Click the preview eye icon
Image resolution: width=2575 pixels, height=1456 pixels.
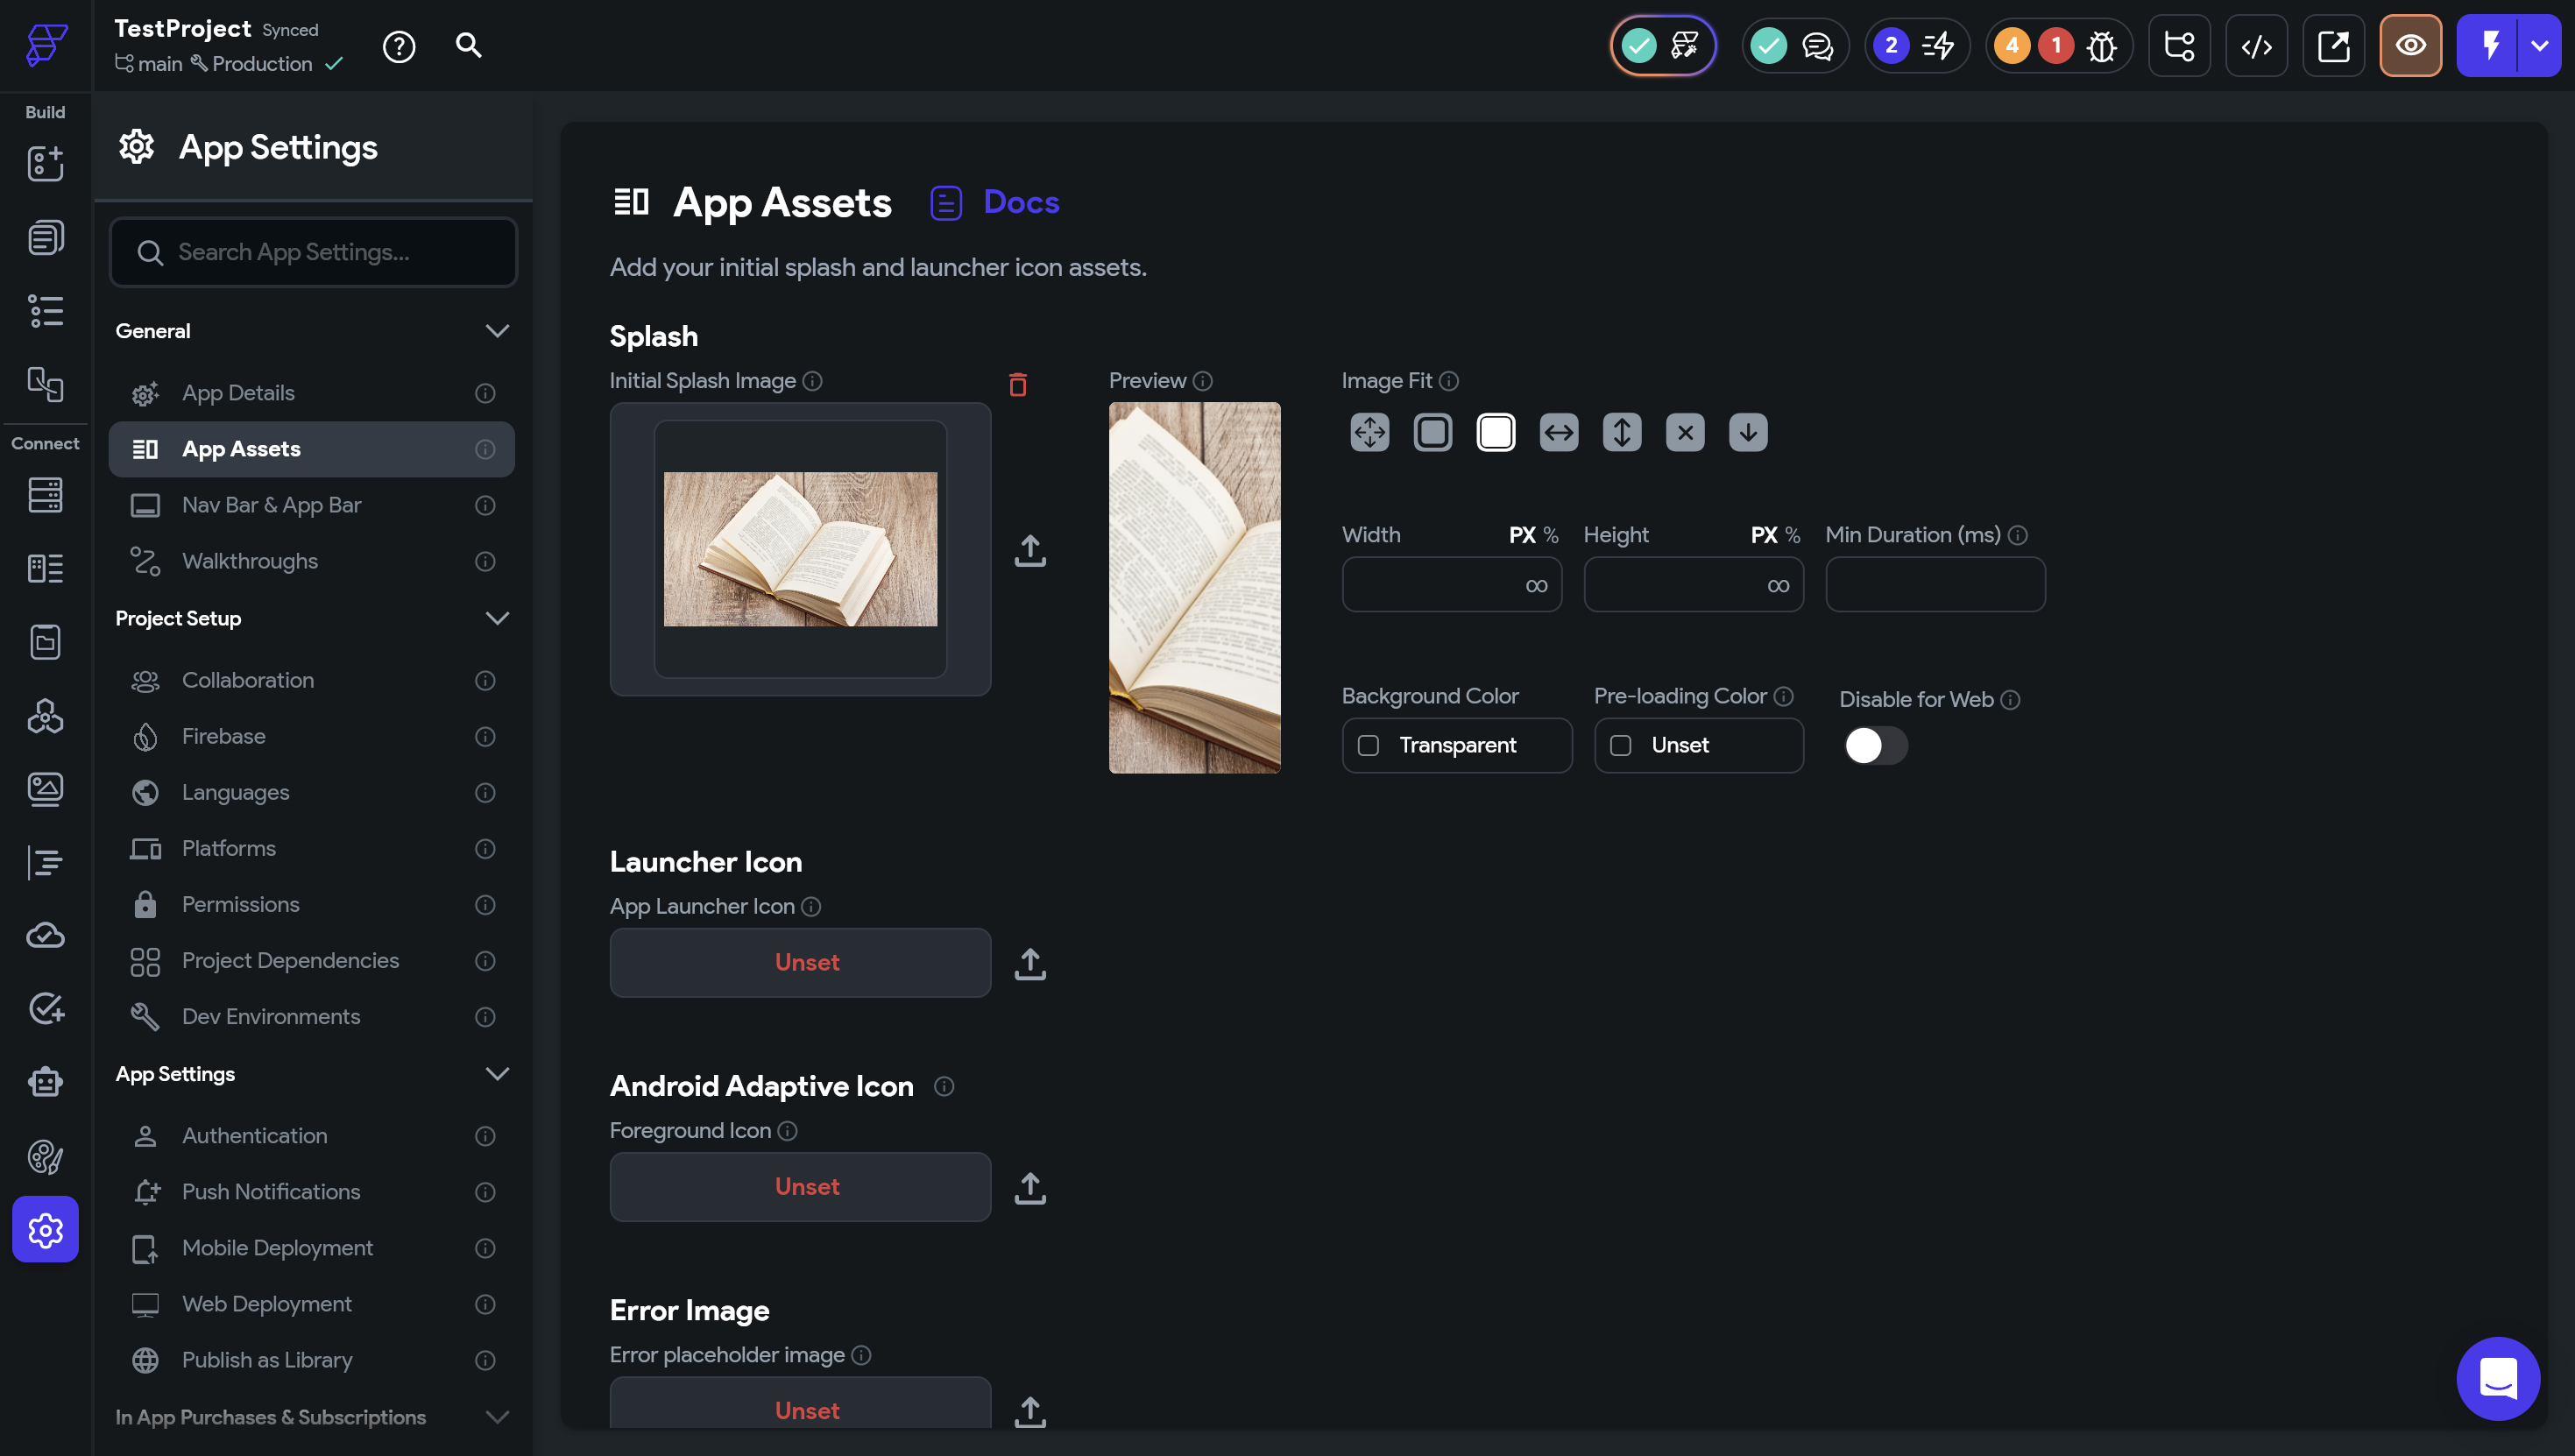click(2409, 46)
